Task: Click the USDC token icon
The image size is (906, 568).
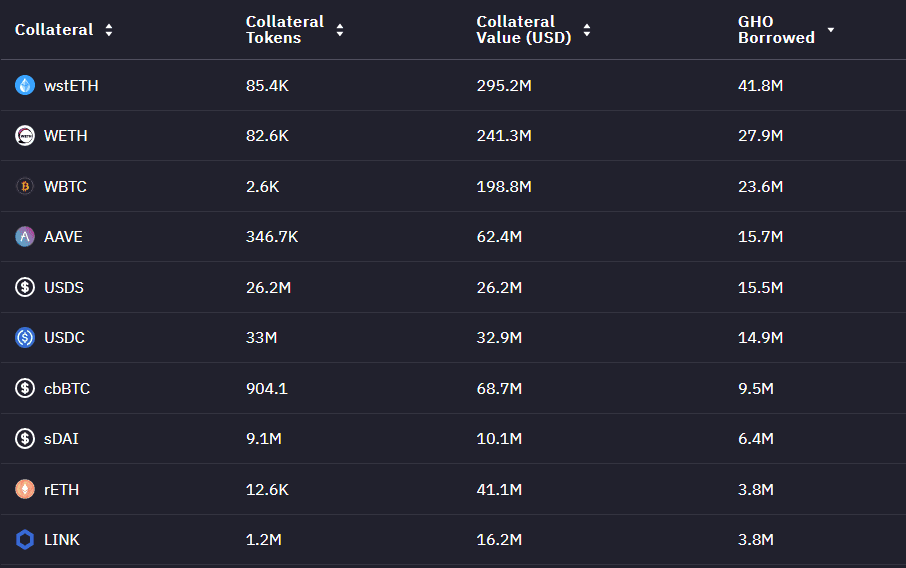Action: pyautogui.click(x=25, y=338)
